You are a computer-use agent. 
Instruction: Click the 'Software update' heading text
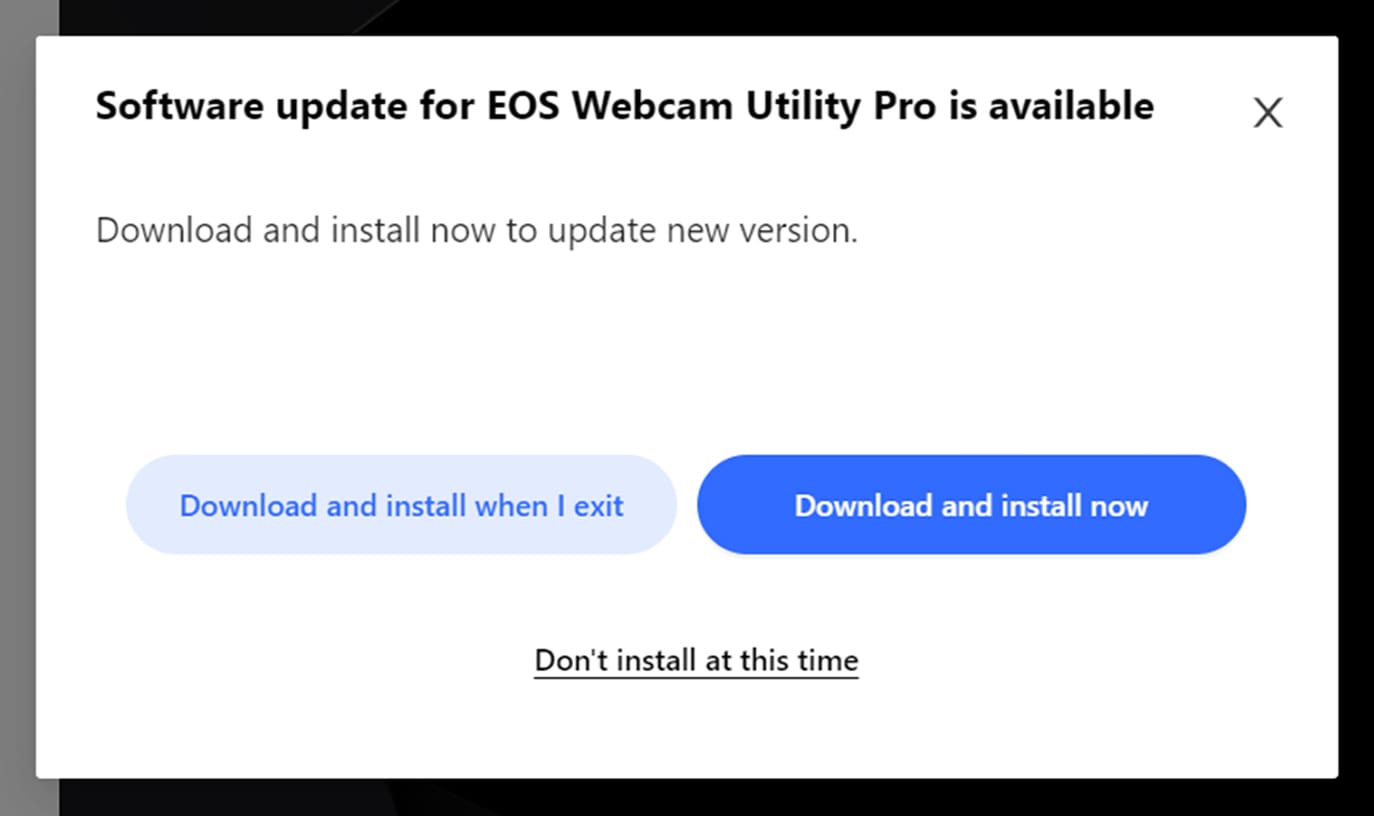click(x=624, y=105)
